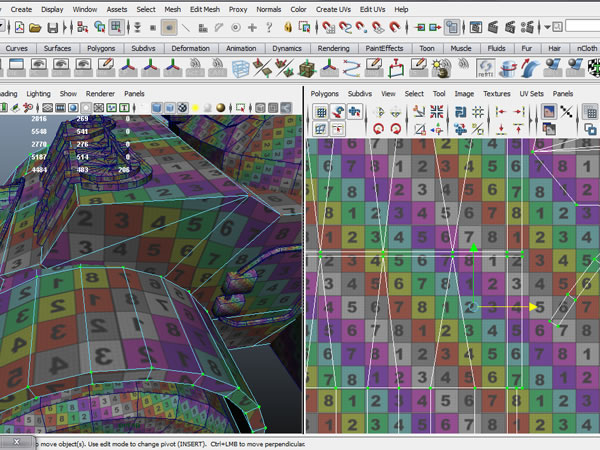Click the close button on bottom-left tab
Viewport: 600px width, 450px height.
[x=16, y=442]
